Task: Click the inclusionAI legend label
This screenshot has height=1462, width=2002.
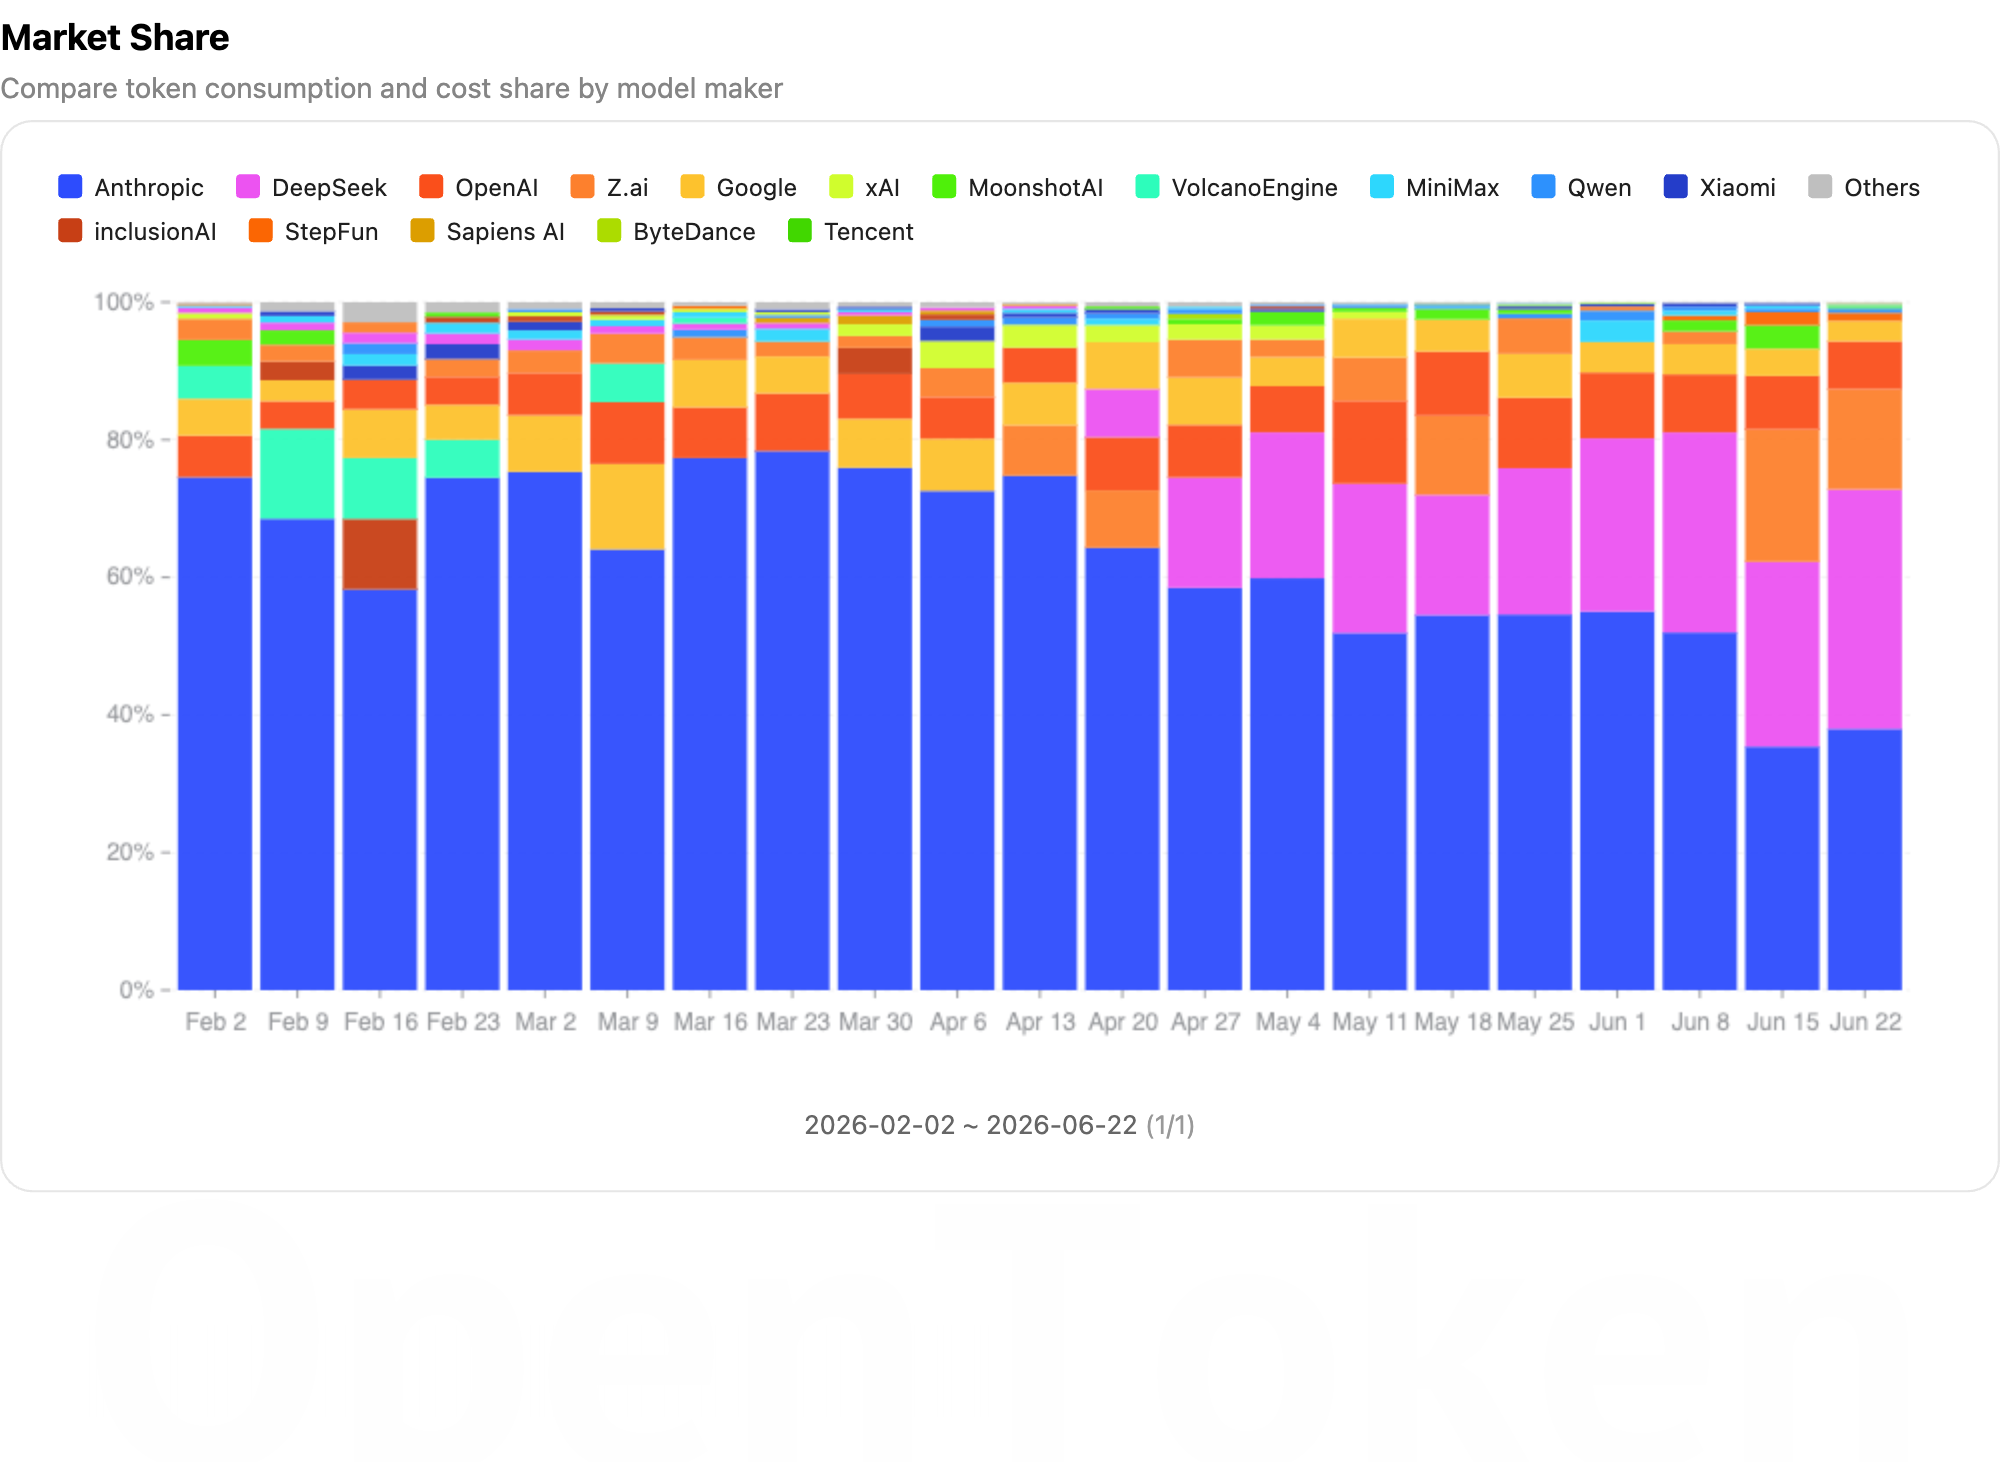Action: point(155,231)
